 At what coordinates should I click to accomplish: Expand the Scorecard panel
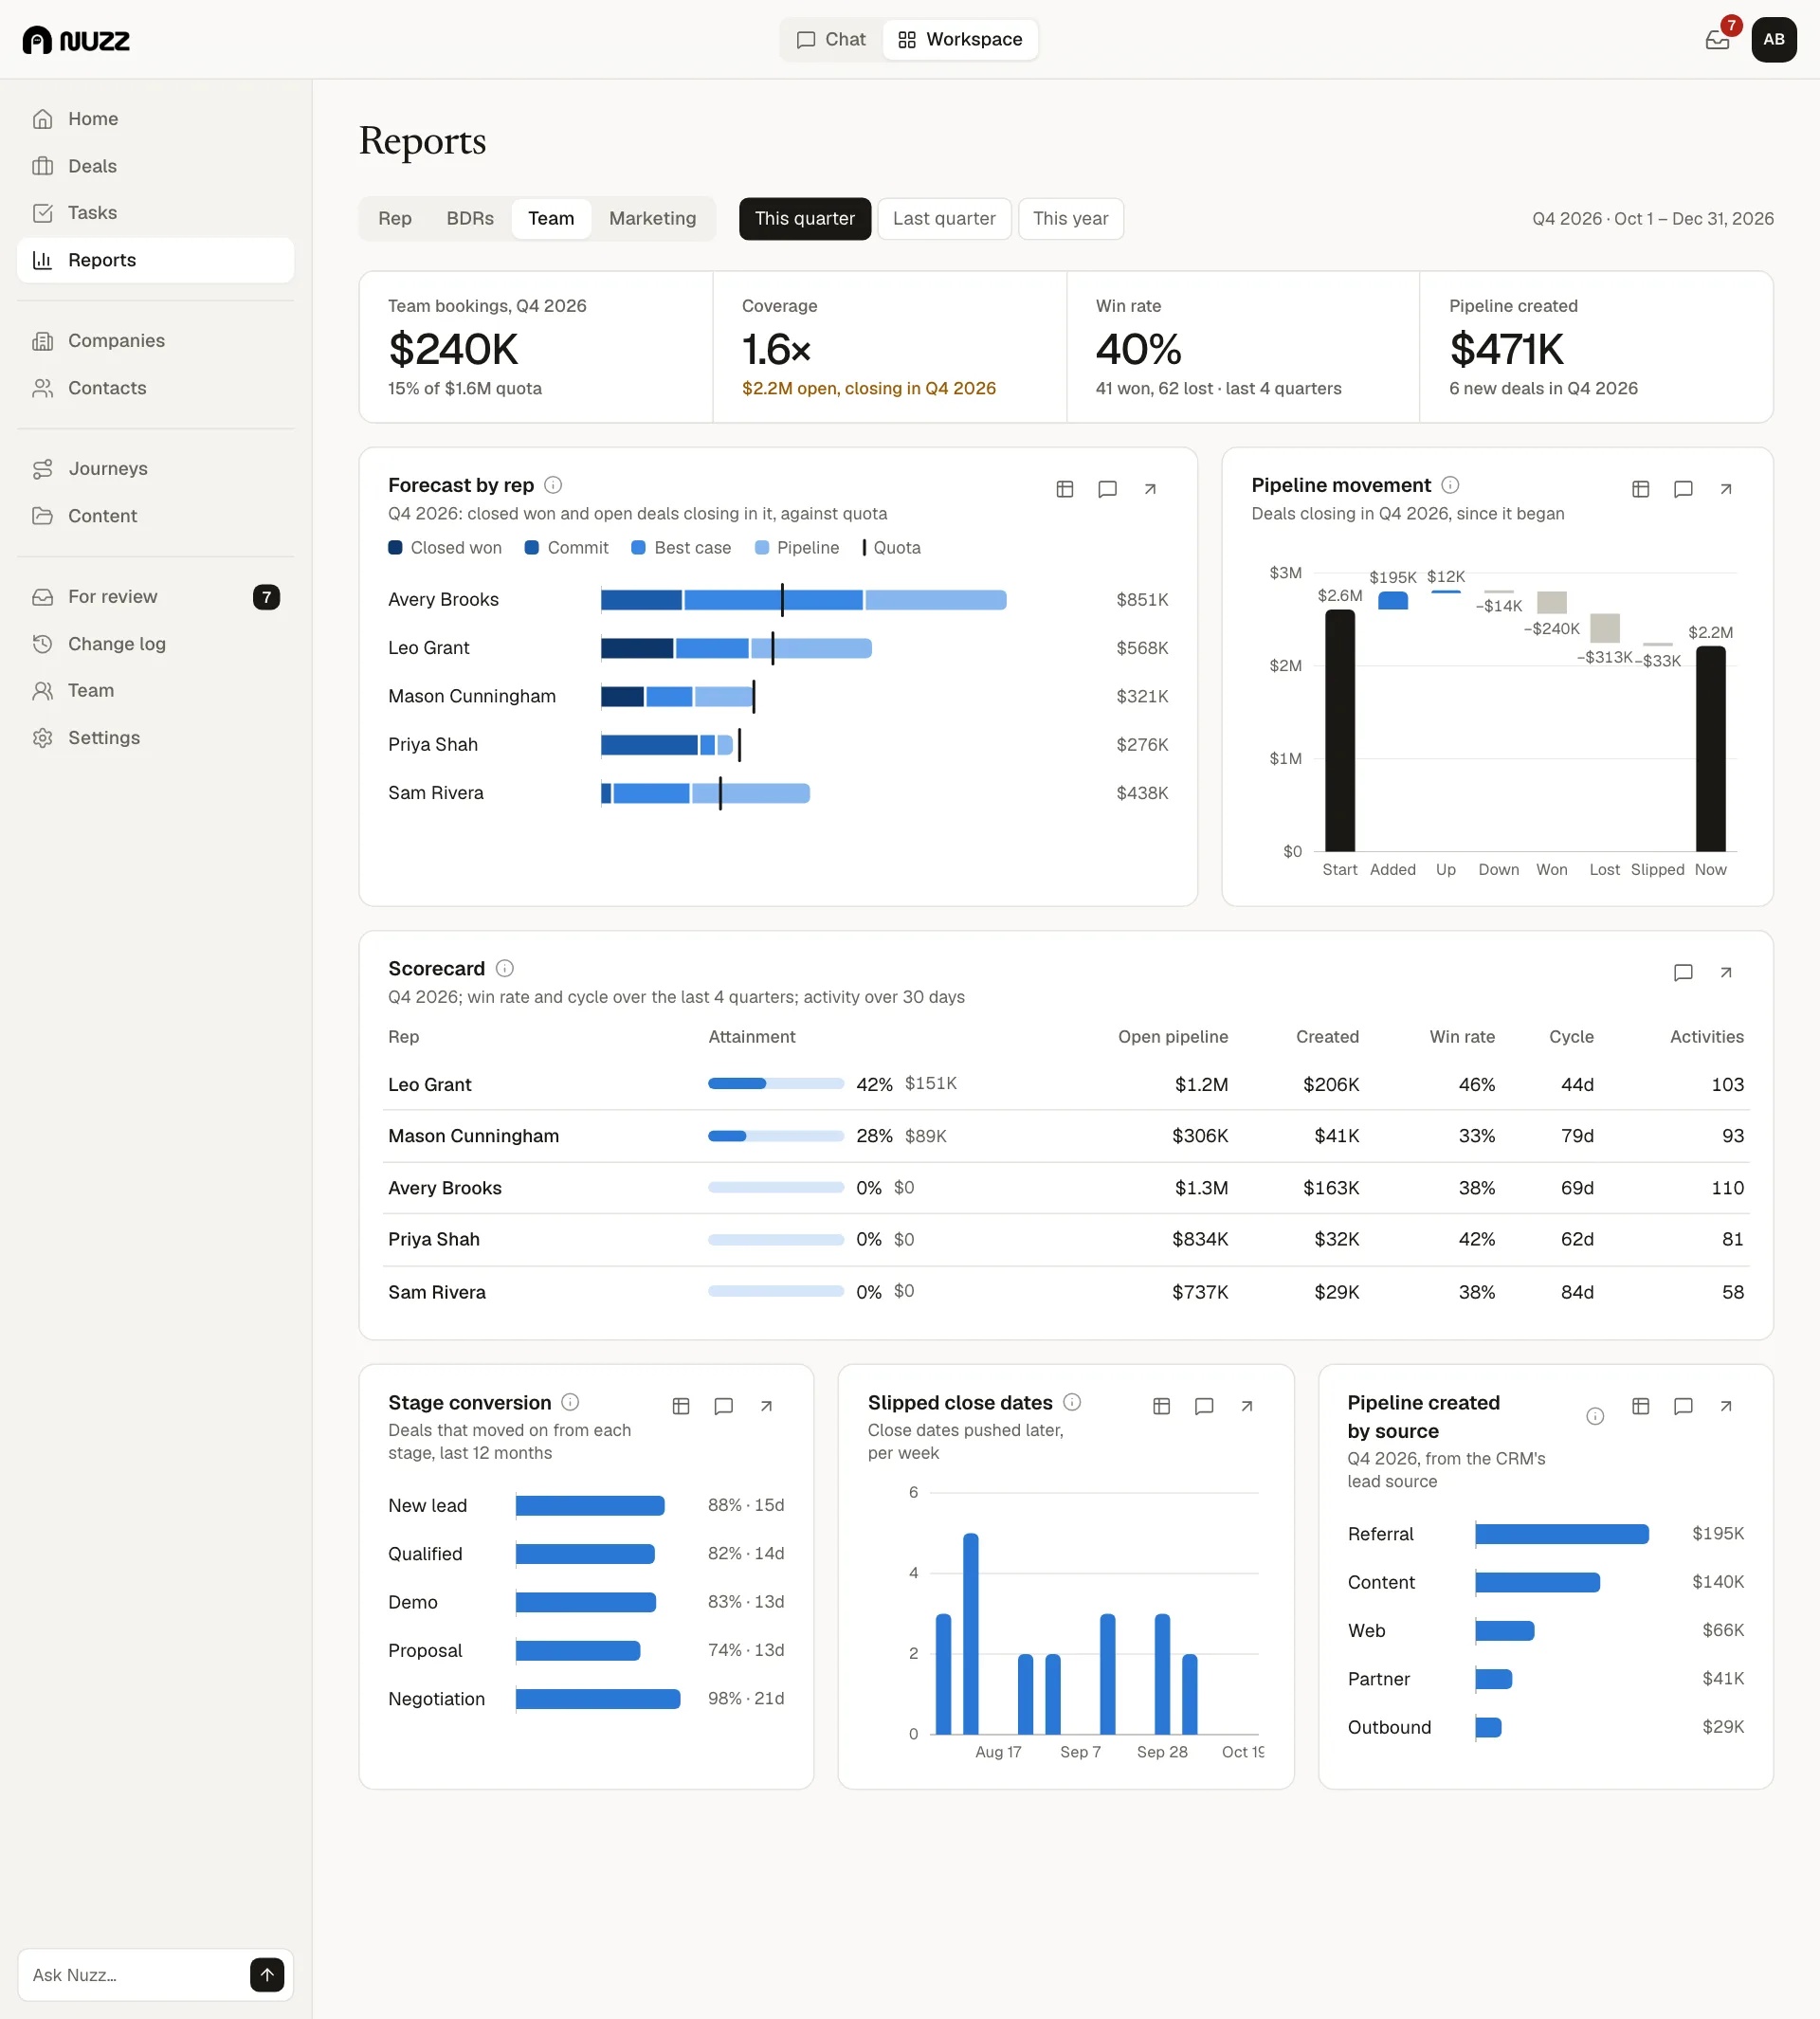(1726, 972)
